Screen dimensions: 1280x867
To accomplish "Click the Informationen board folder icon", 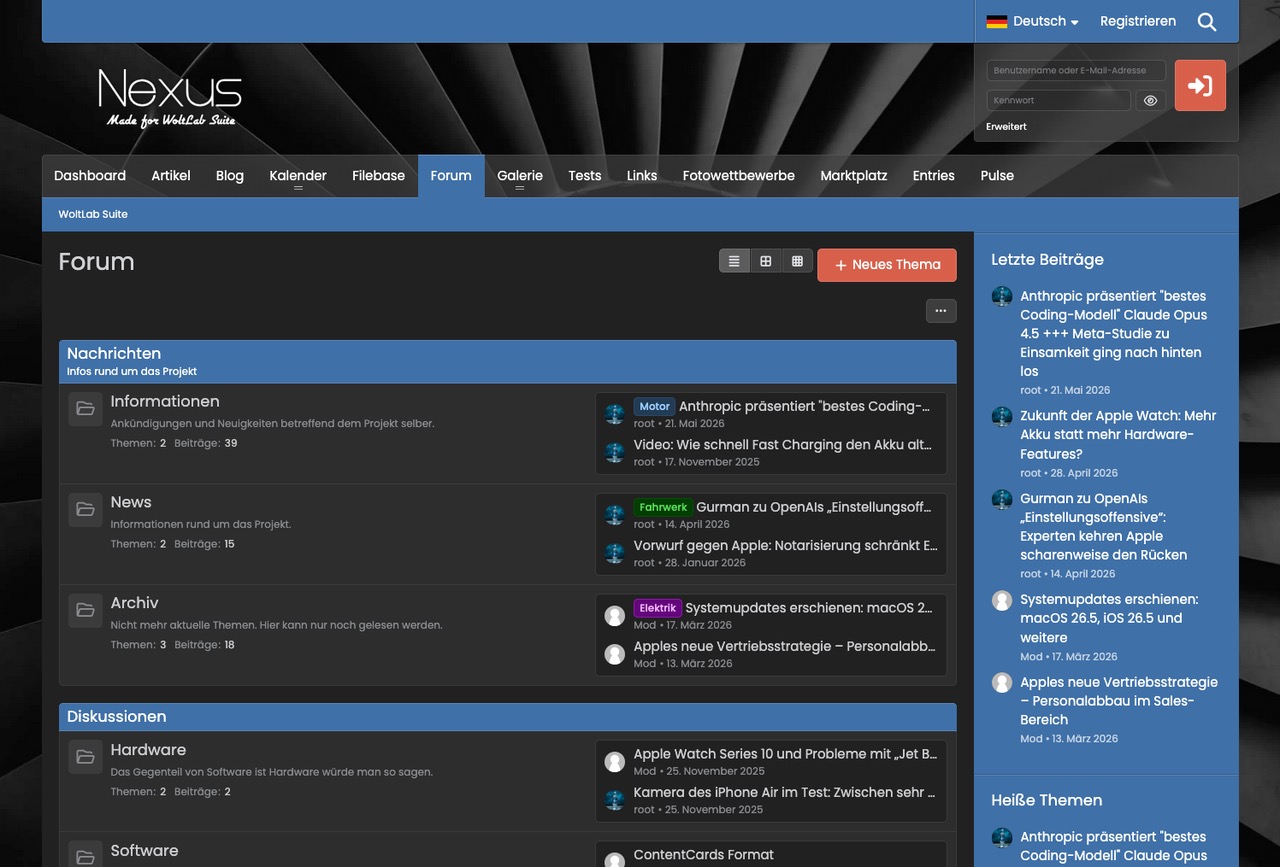I will click(86, 409).
